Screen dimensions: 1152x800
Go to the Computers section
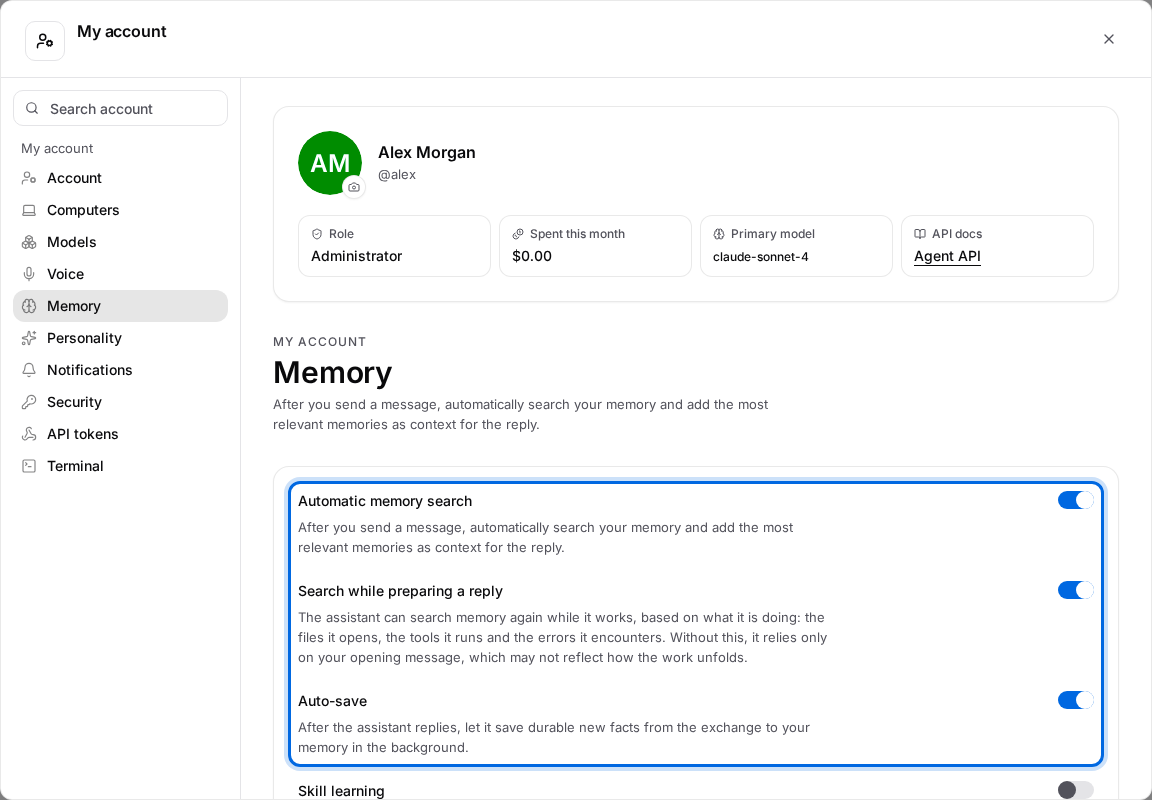tap(120, 210)
